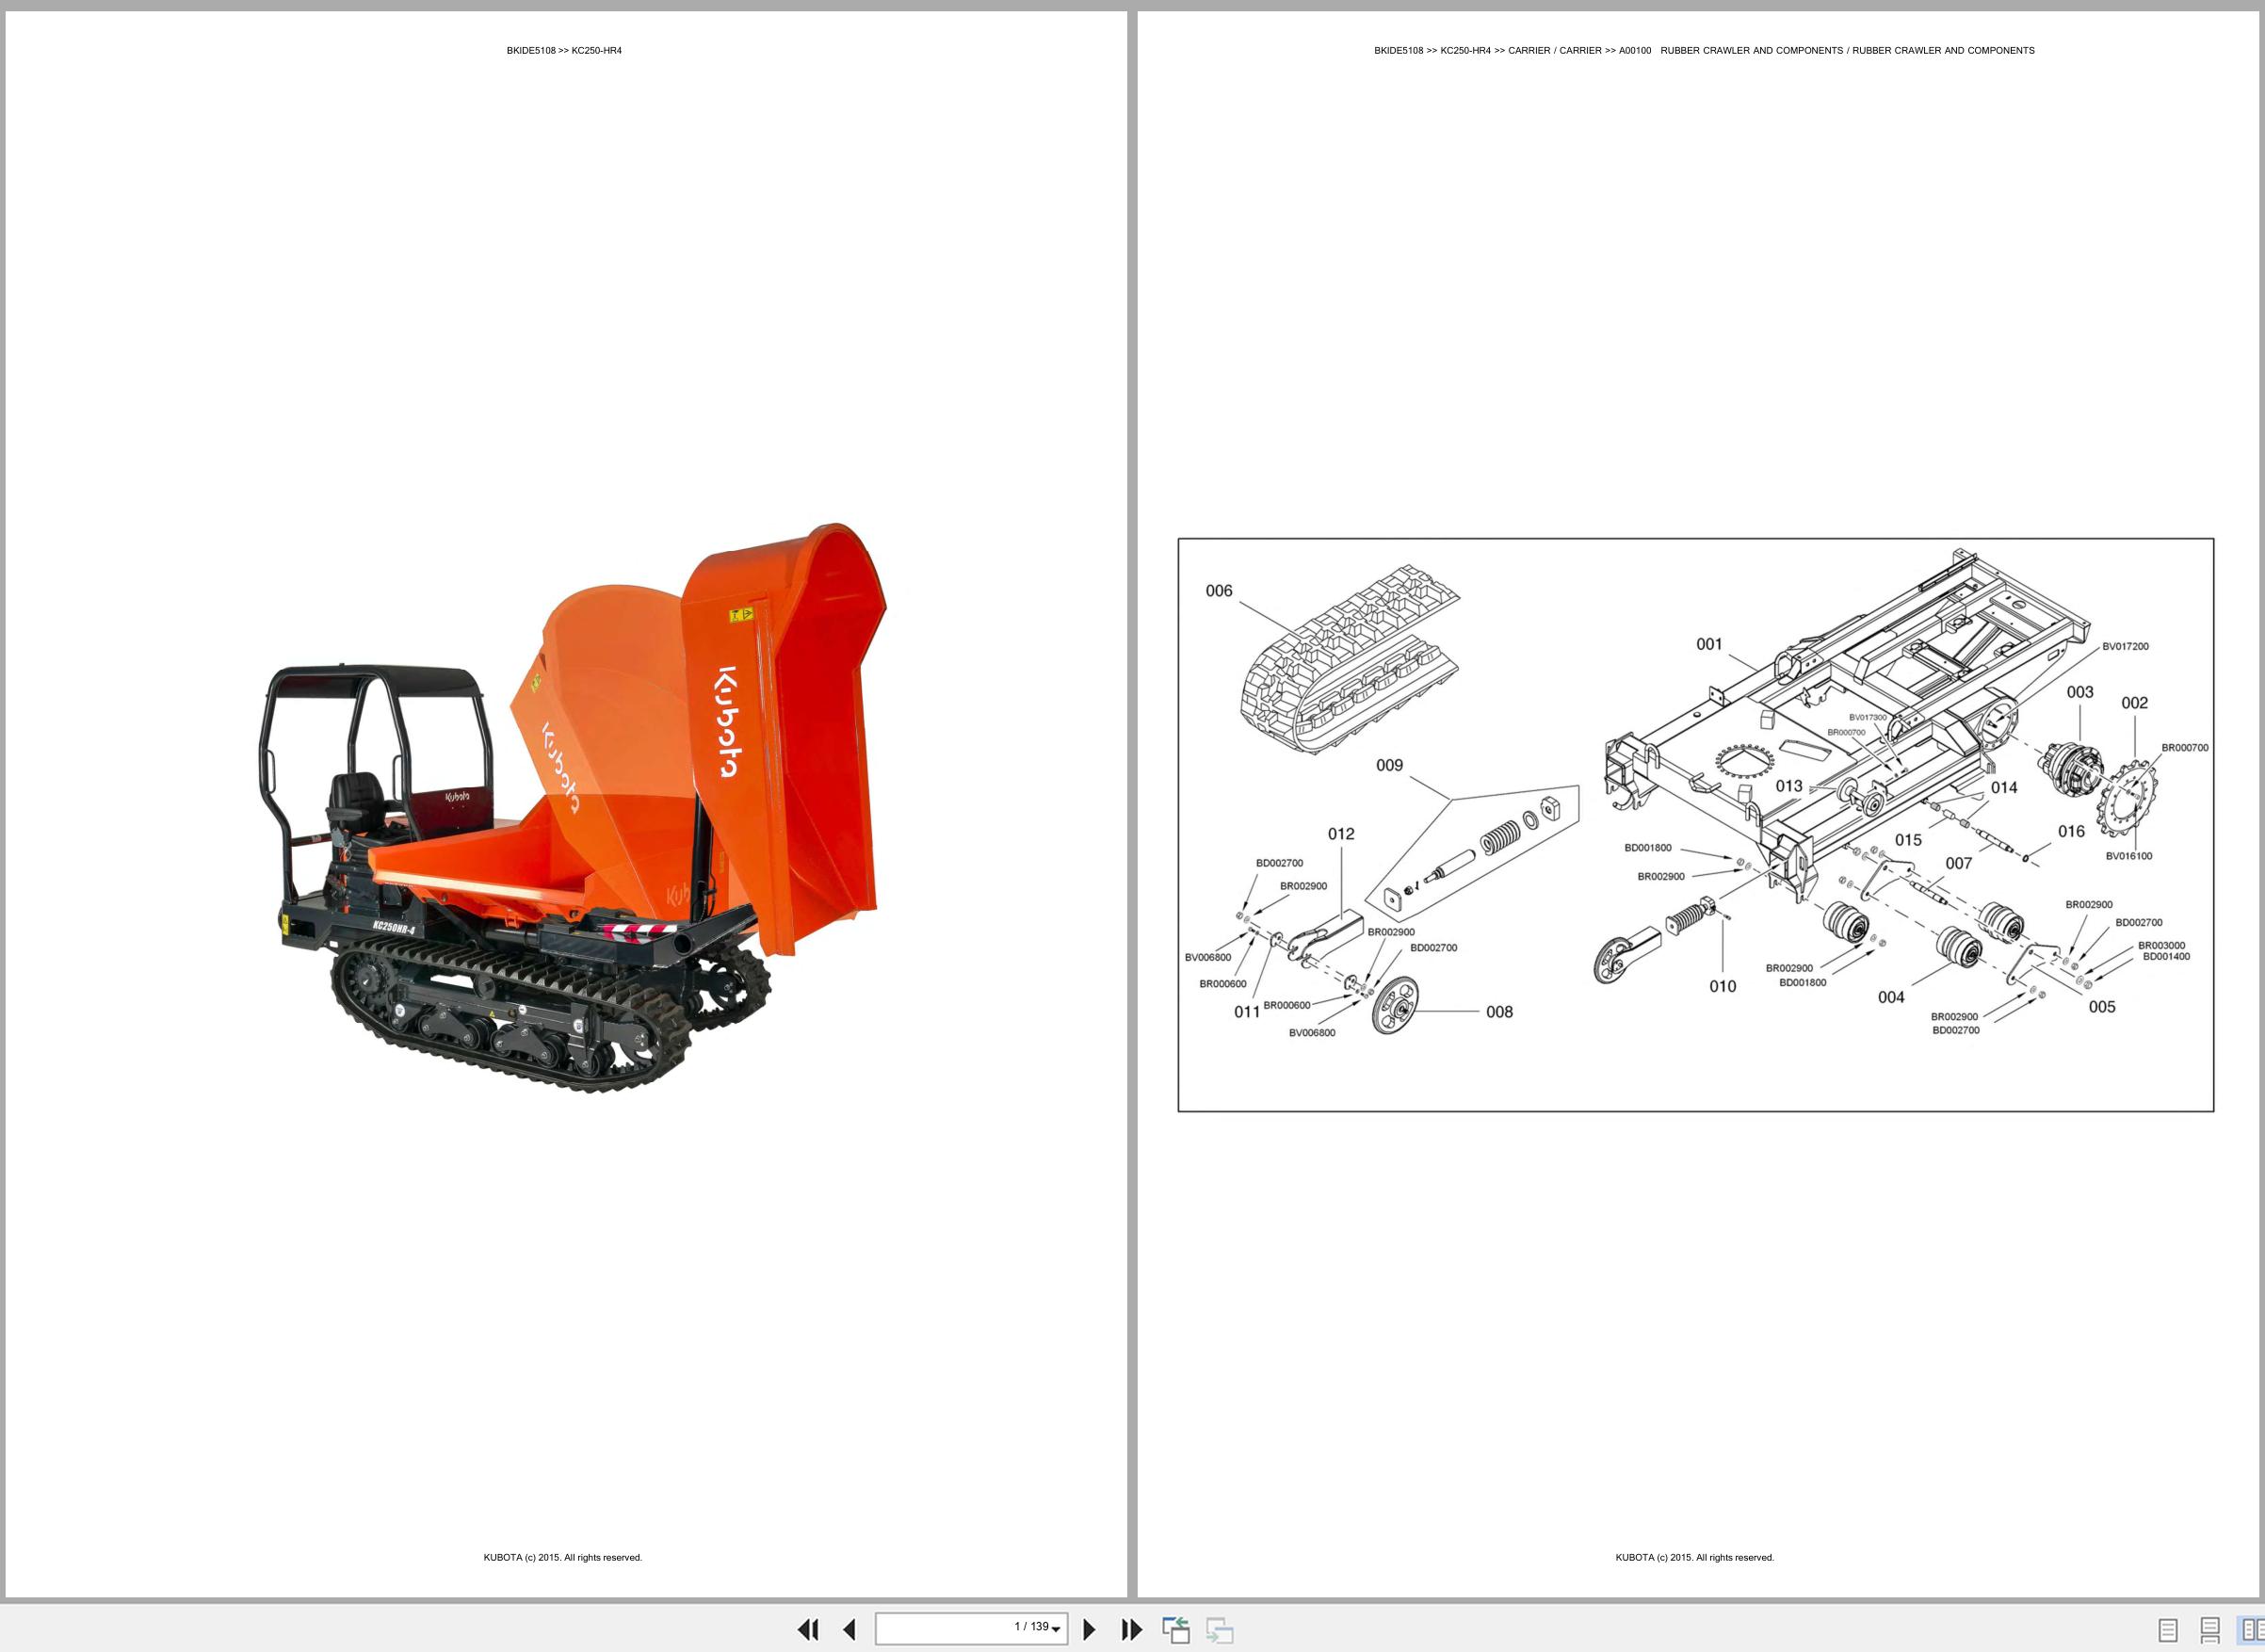The height and width of the screenshot is (1652, 2265).
Task: Click part label 013 in diagram
Action: point(1789,786)
